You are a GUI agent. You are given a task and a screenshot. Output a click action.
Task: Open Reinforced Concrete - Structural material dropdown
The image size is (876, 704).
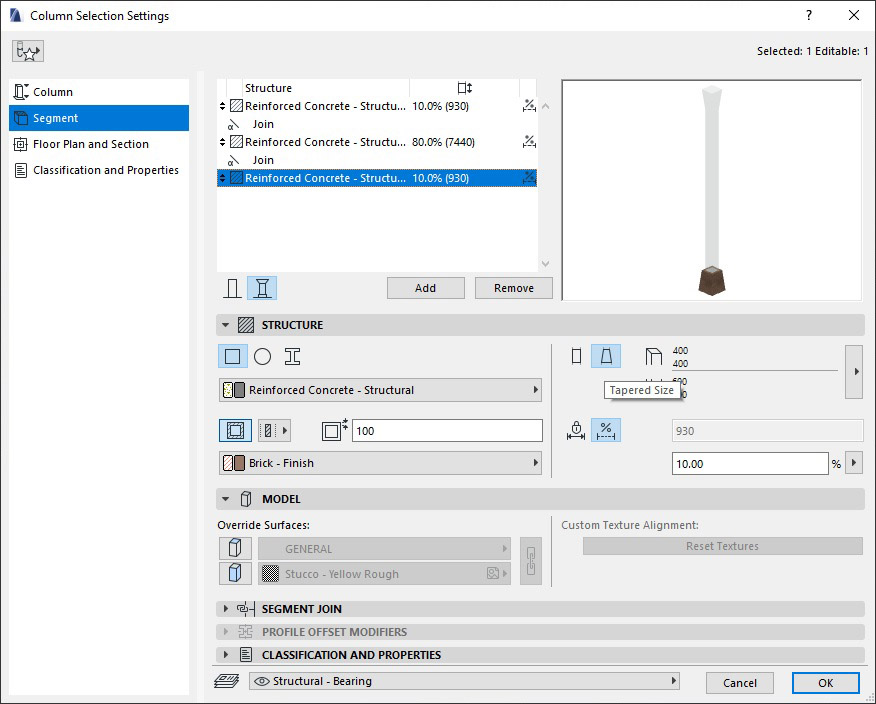point(380,390)
